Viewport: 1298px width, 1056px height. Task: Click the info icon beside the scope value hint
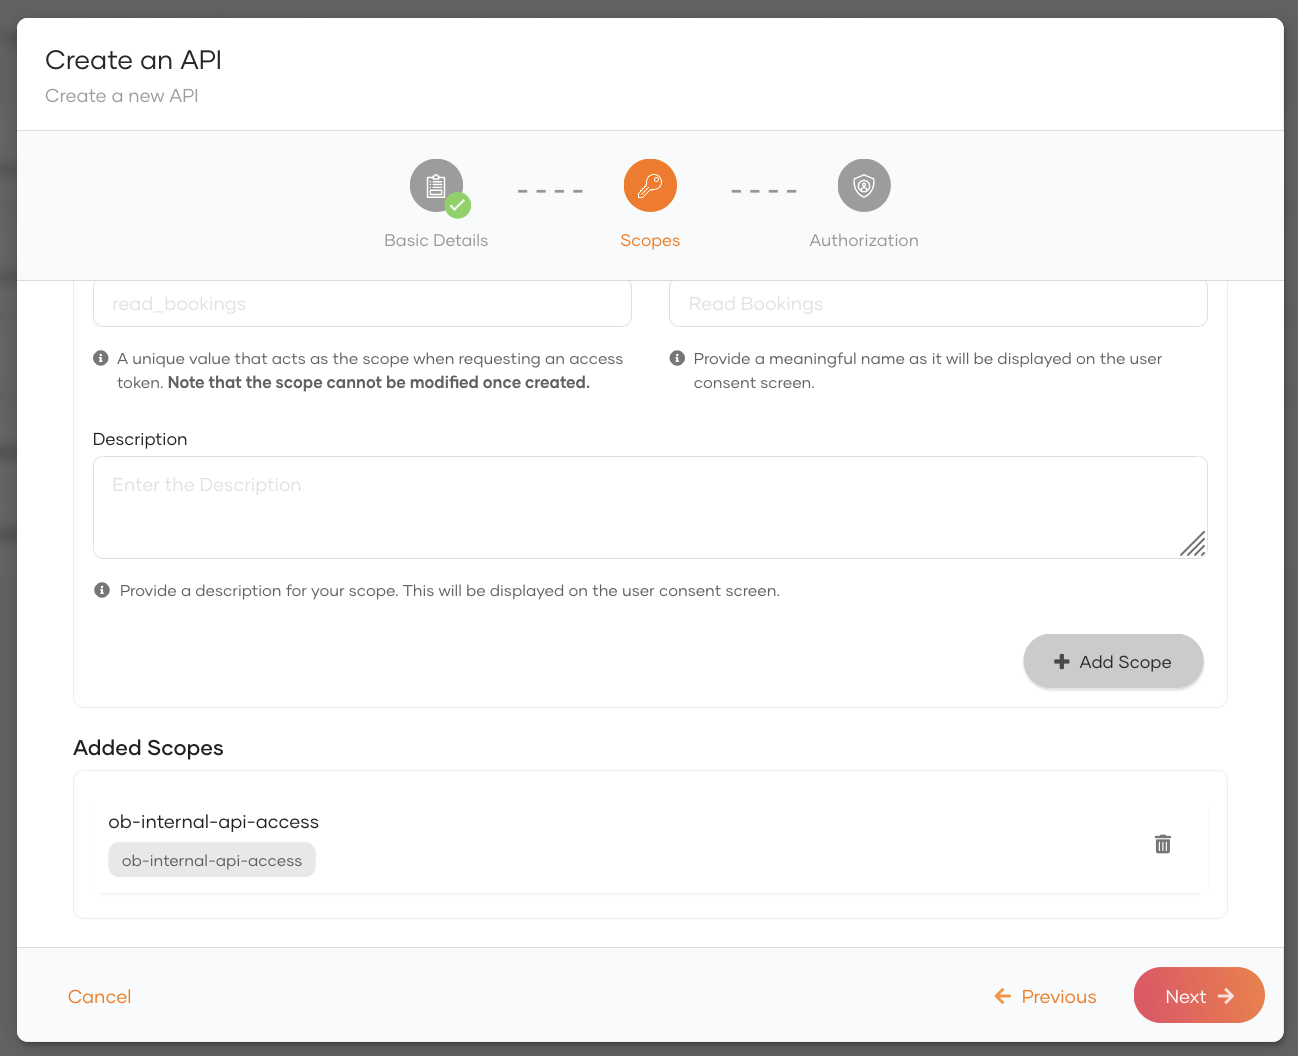(x=101, y=357)
